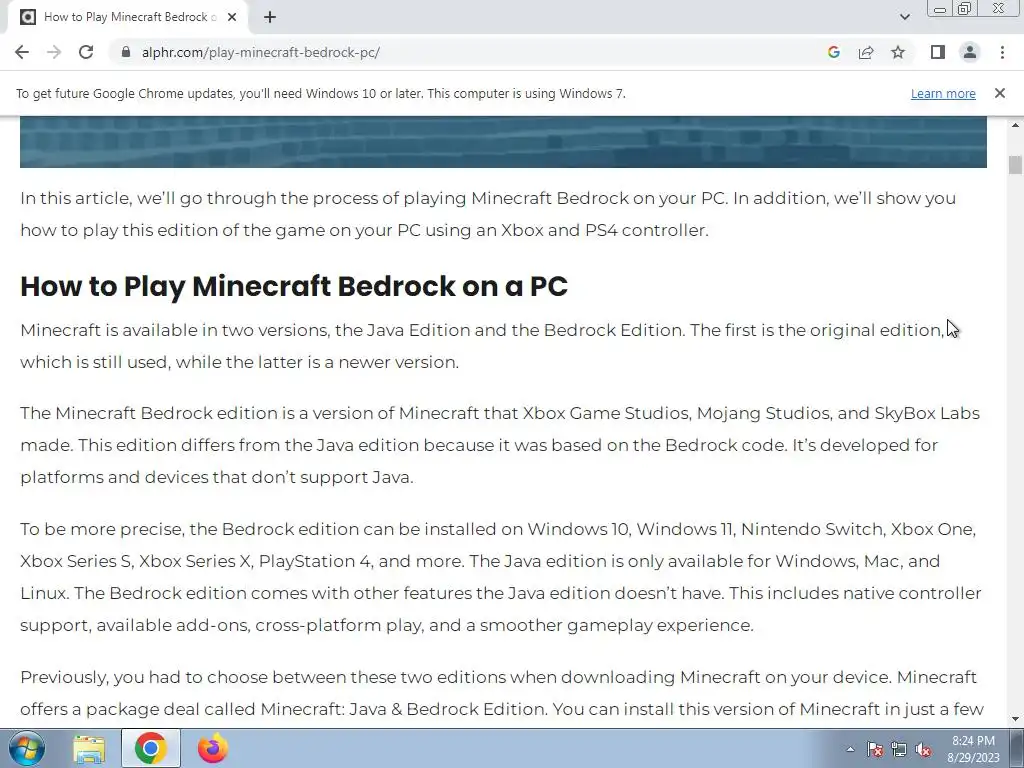This screenshot has width=1024, height=768.
Task: Expand the tab search dropdown arrow
Action: pos(904,17)
